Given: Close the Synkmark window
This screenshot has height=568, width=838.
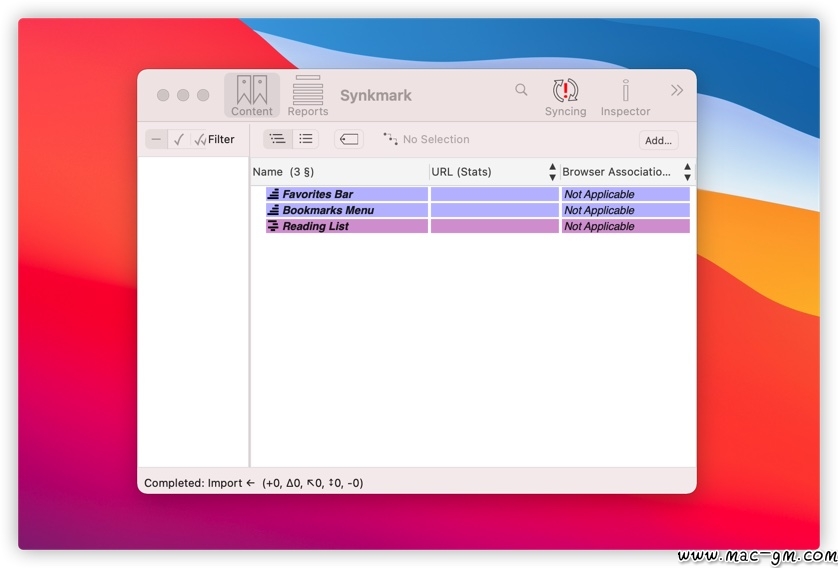Looking at the screenshot, I should coord(163,95).
